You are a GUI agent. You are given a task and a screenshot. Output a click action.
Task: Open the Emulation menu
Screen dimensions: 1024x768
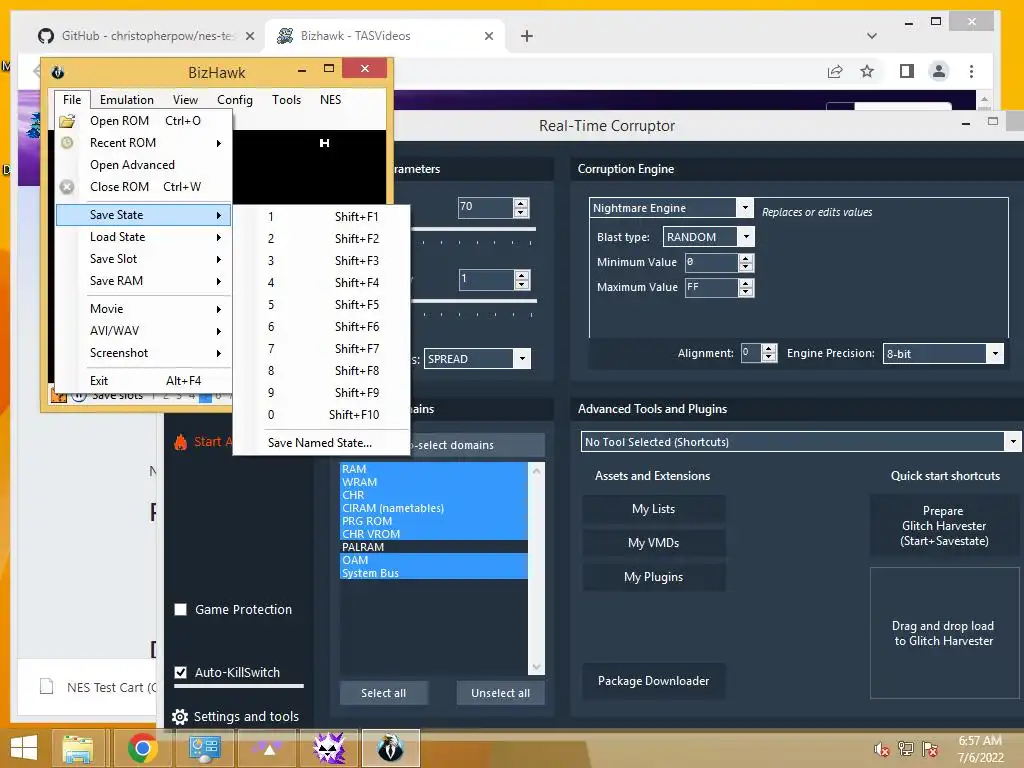point(127,100)
